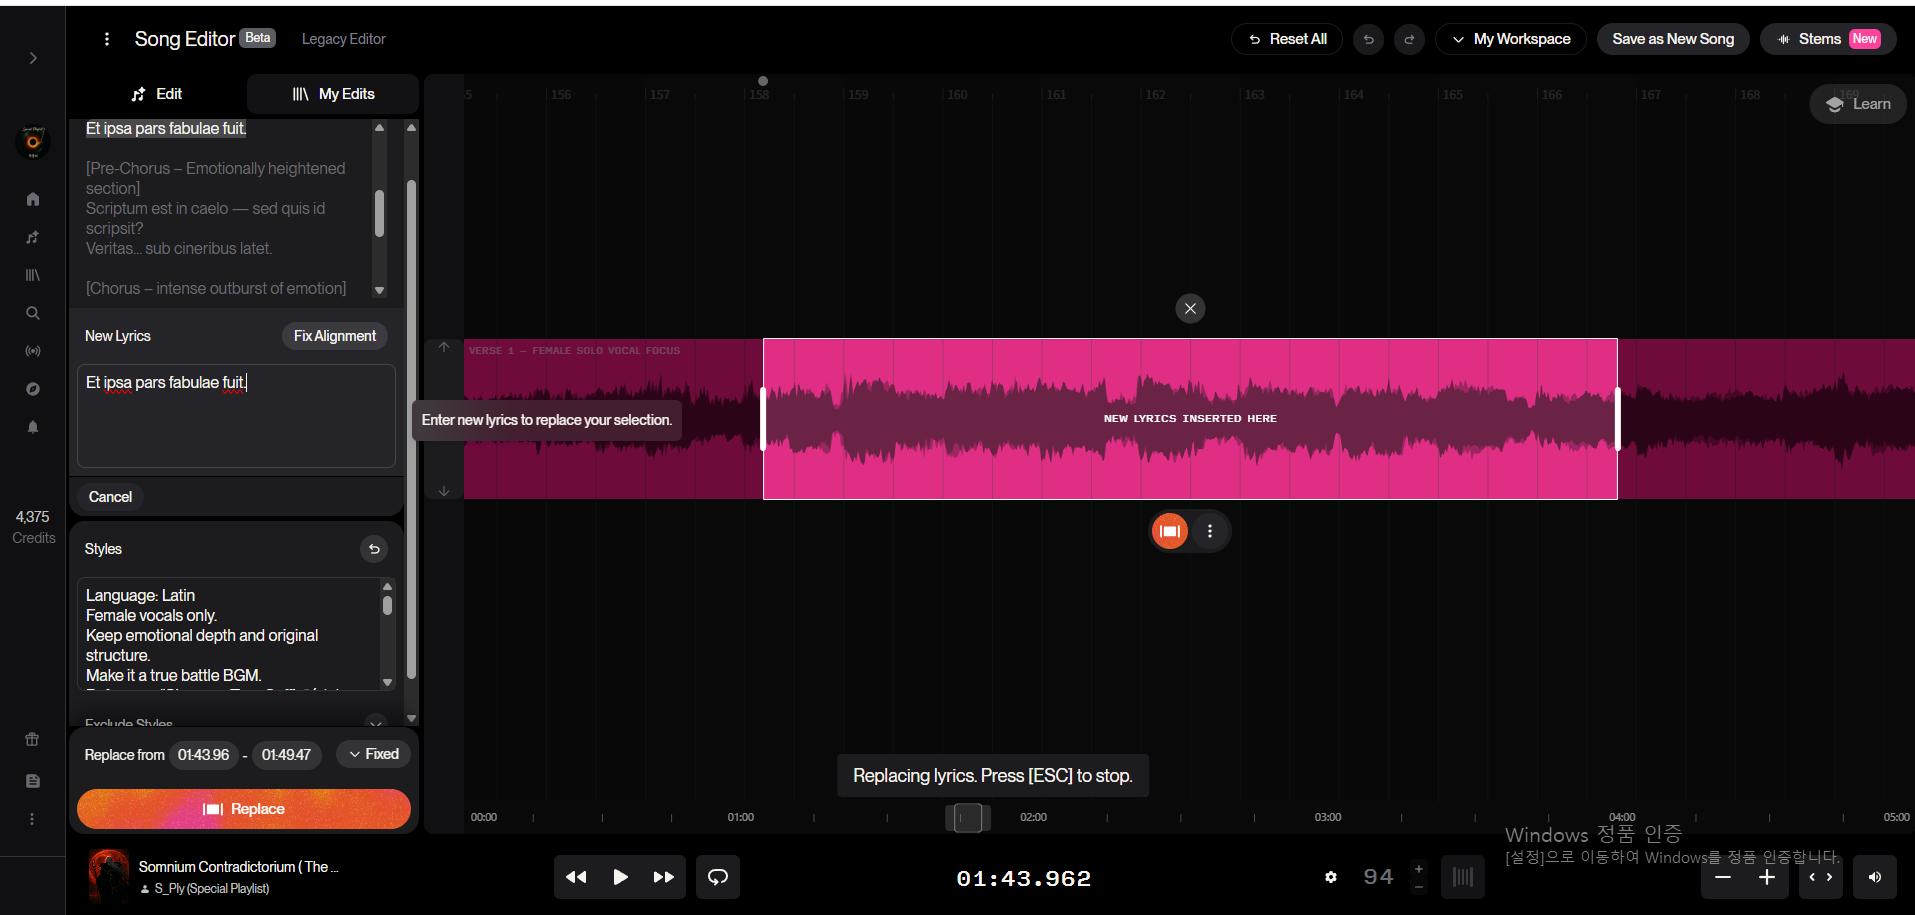Image resolution: width=1915 pixels, height=915 pixels.
Task: Toggle the grid snap bars button
Action: (x=1462, y=877)
